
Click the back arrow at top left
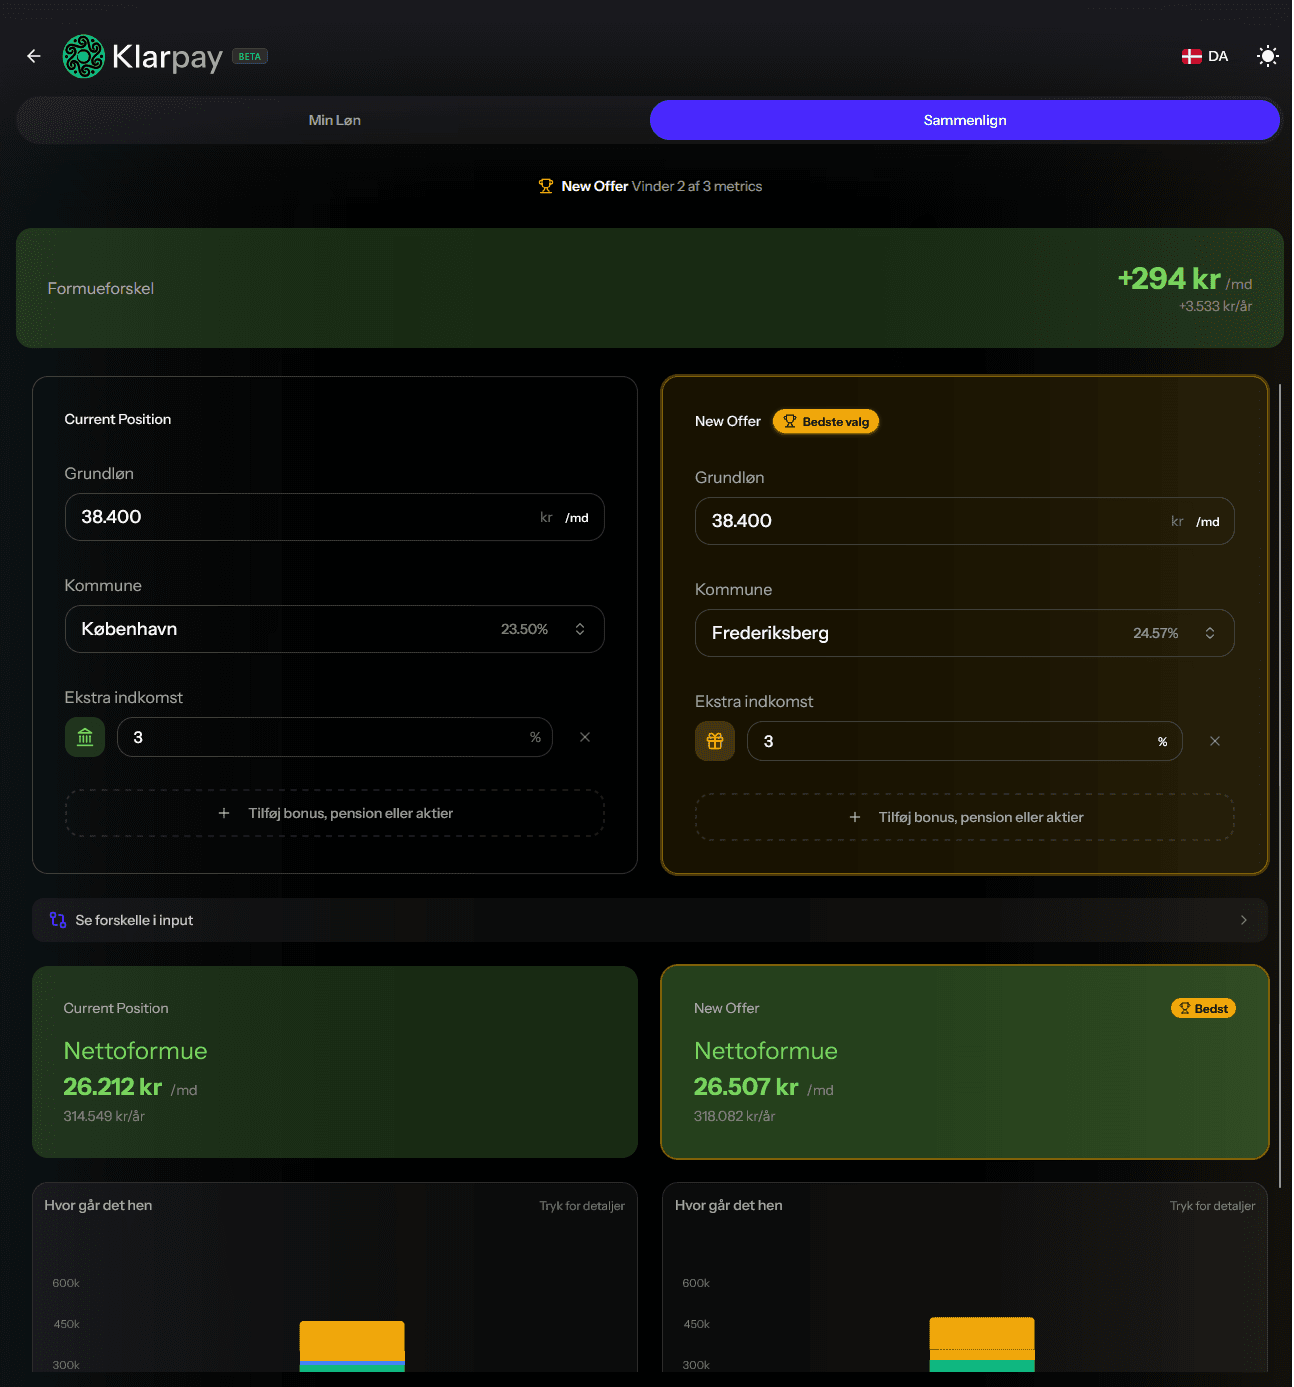tap(33, 56)
